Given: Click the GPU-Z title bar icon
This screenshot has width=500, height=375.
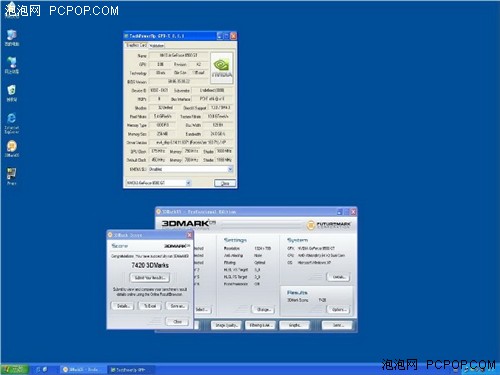Looking at the screenshot, I should click(126, 36).
